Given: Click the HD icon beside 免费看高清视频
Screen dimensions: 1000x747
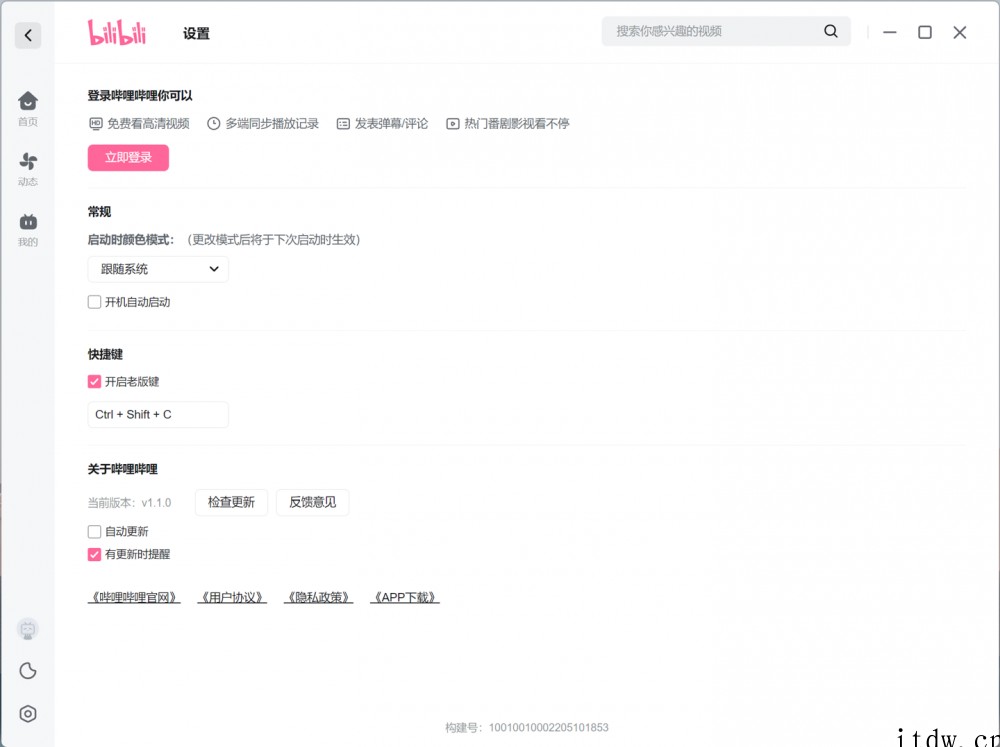Looking at the screenshot, I should (x=96, y=124).
